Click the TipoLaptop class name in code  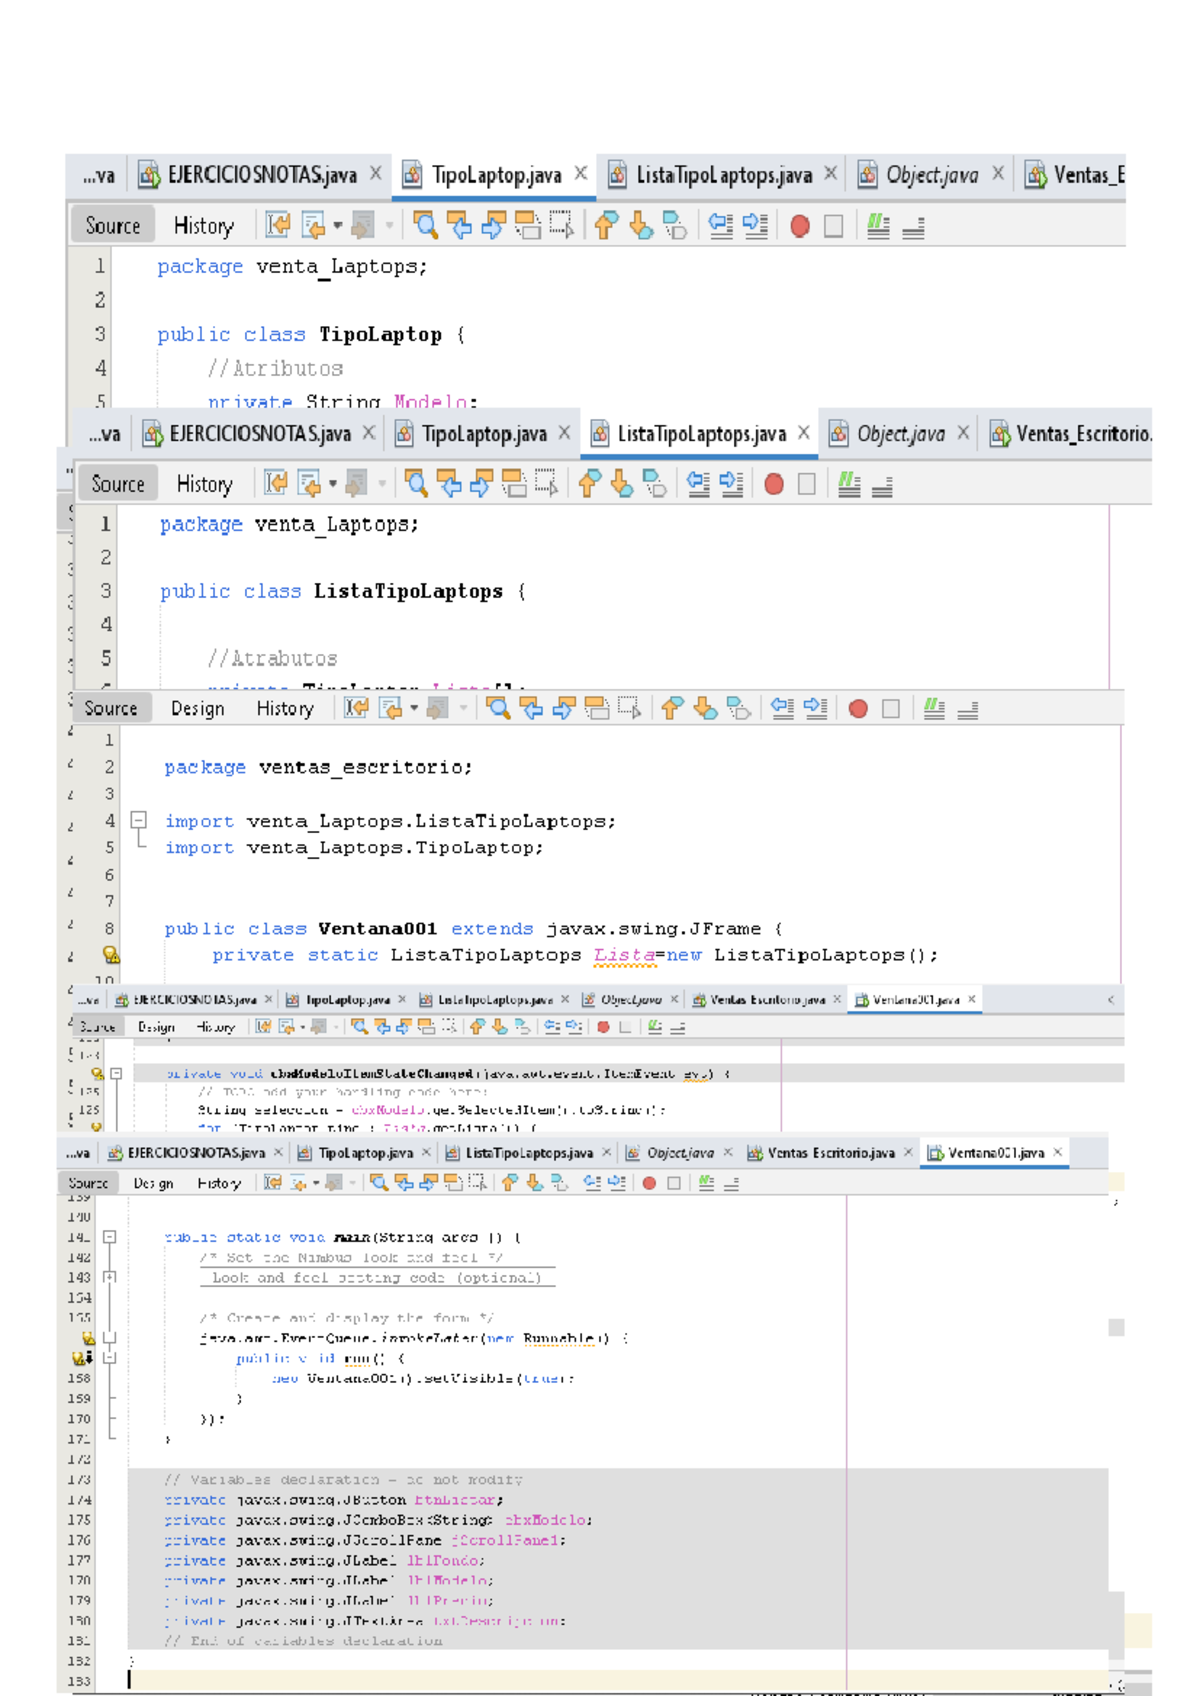point(380,335)
